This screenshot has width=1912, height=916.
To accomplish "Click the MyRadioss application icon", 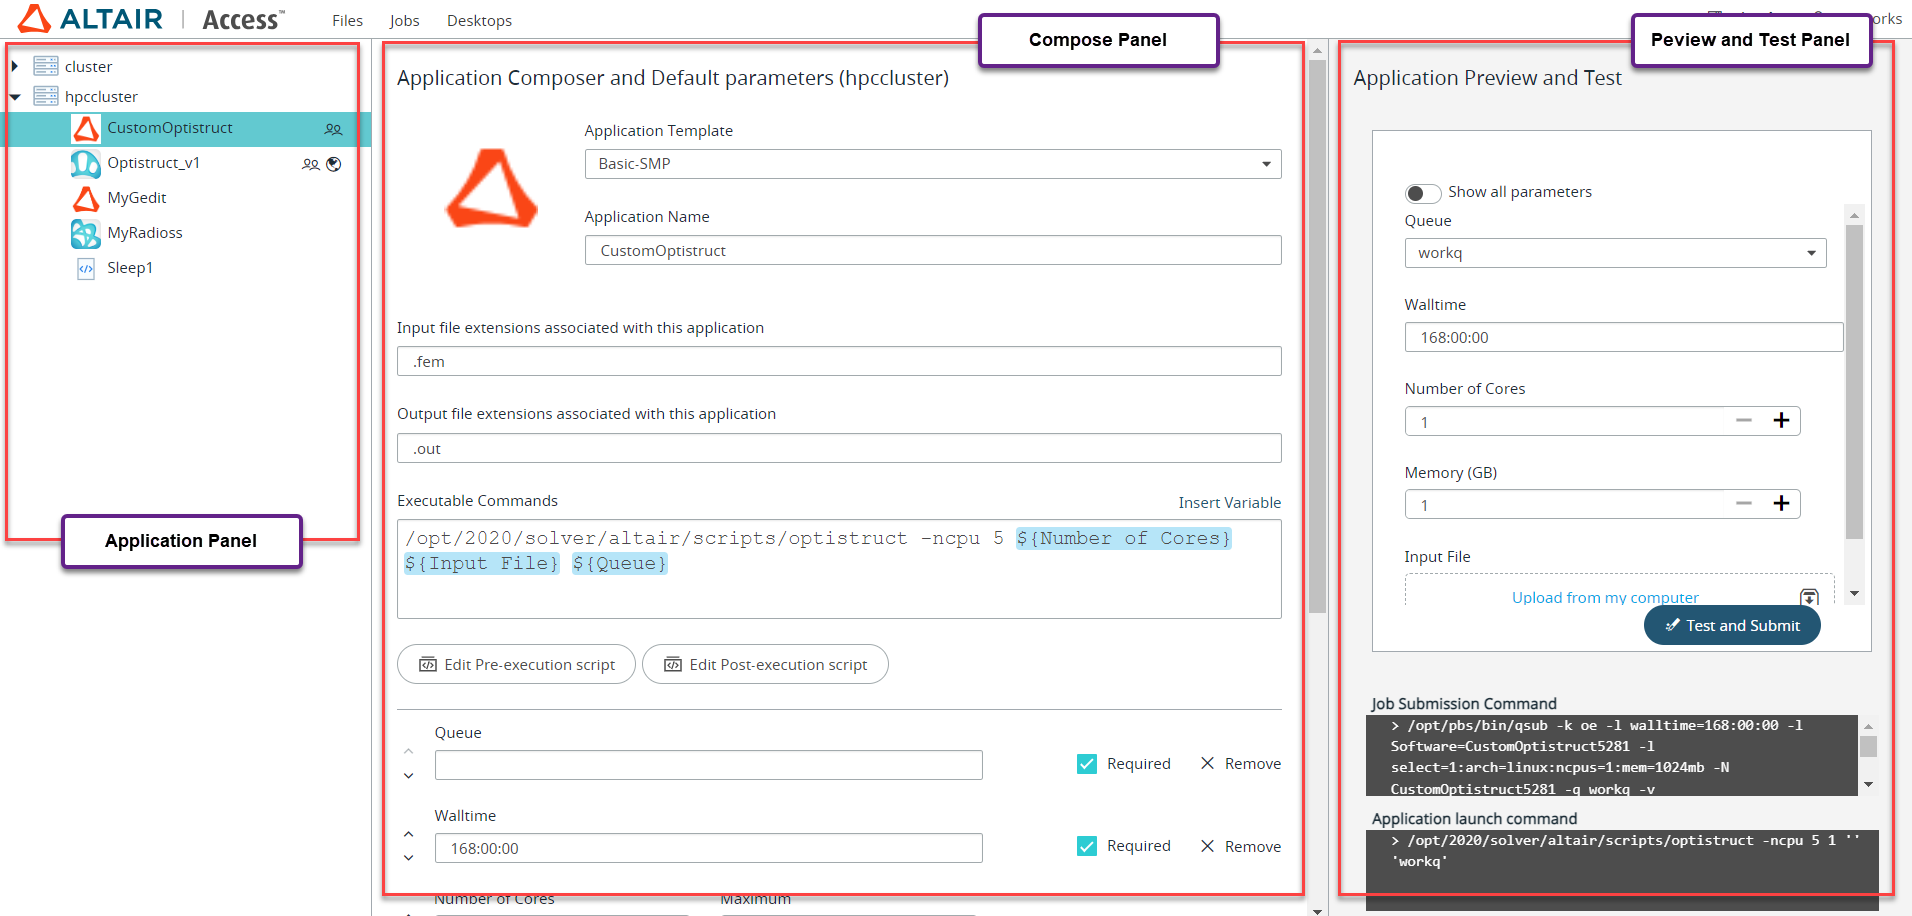I will 86,234.
